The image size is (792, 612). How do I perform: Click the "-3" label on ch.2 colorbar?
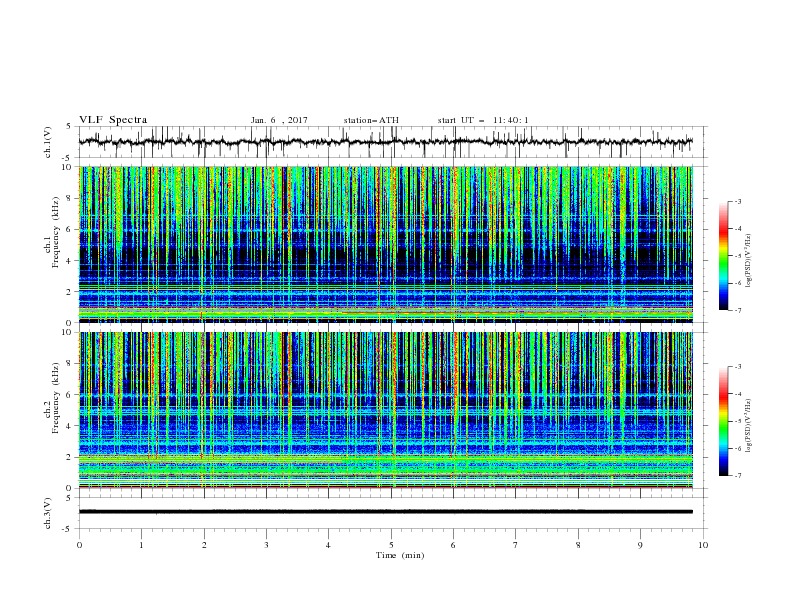[737, 367]
